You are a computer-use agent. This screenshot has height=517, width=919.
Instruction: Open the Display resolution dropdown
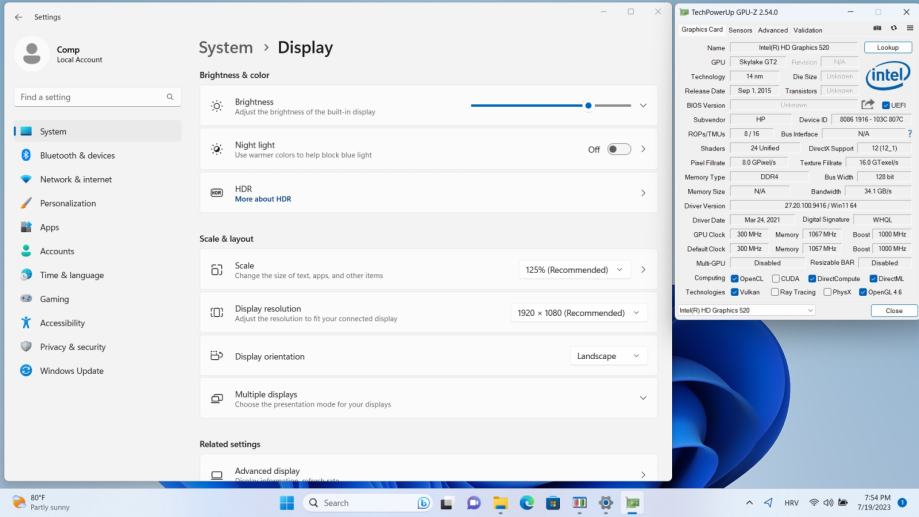tap(578, 313)
